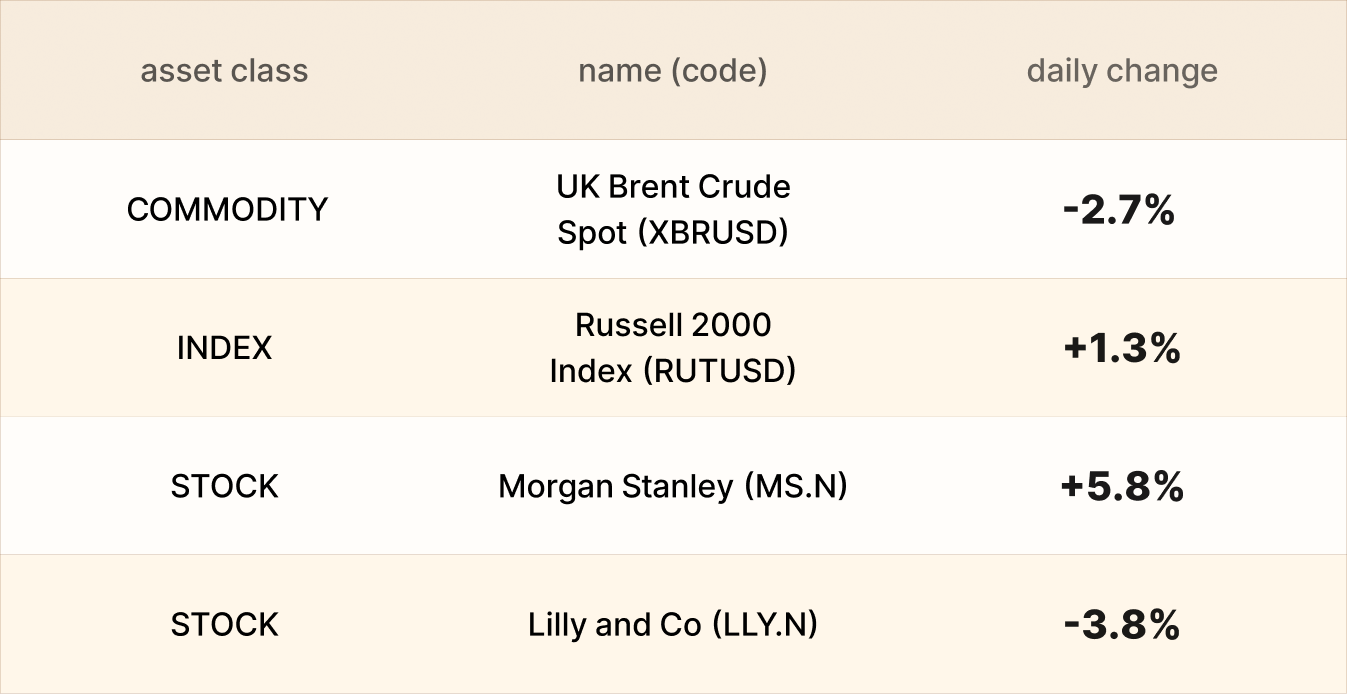Image resolution: width=1347 pixels, height=694 pixels.
Task: Click the 'Russell 2000' name text
Action: coord(673,325)
